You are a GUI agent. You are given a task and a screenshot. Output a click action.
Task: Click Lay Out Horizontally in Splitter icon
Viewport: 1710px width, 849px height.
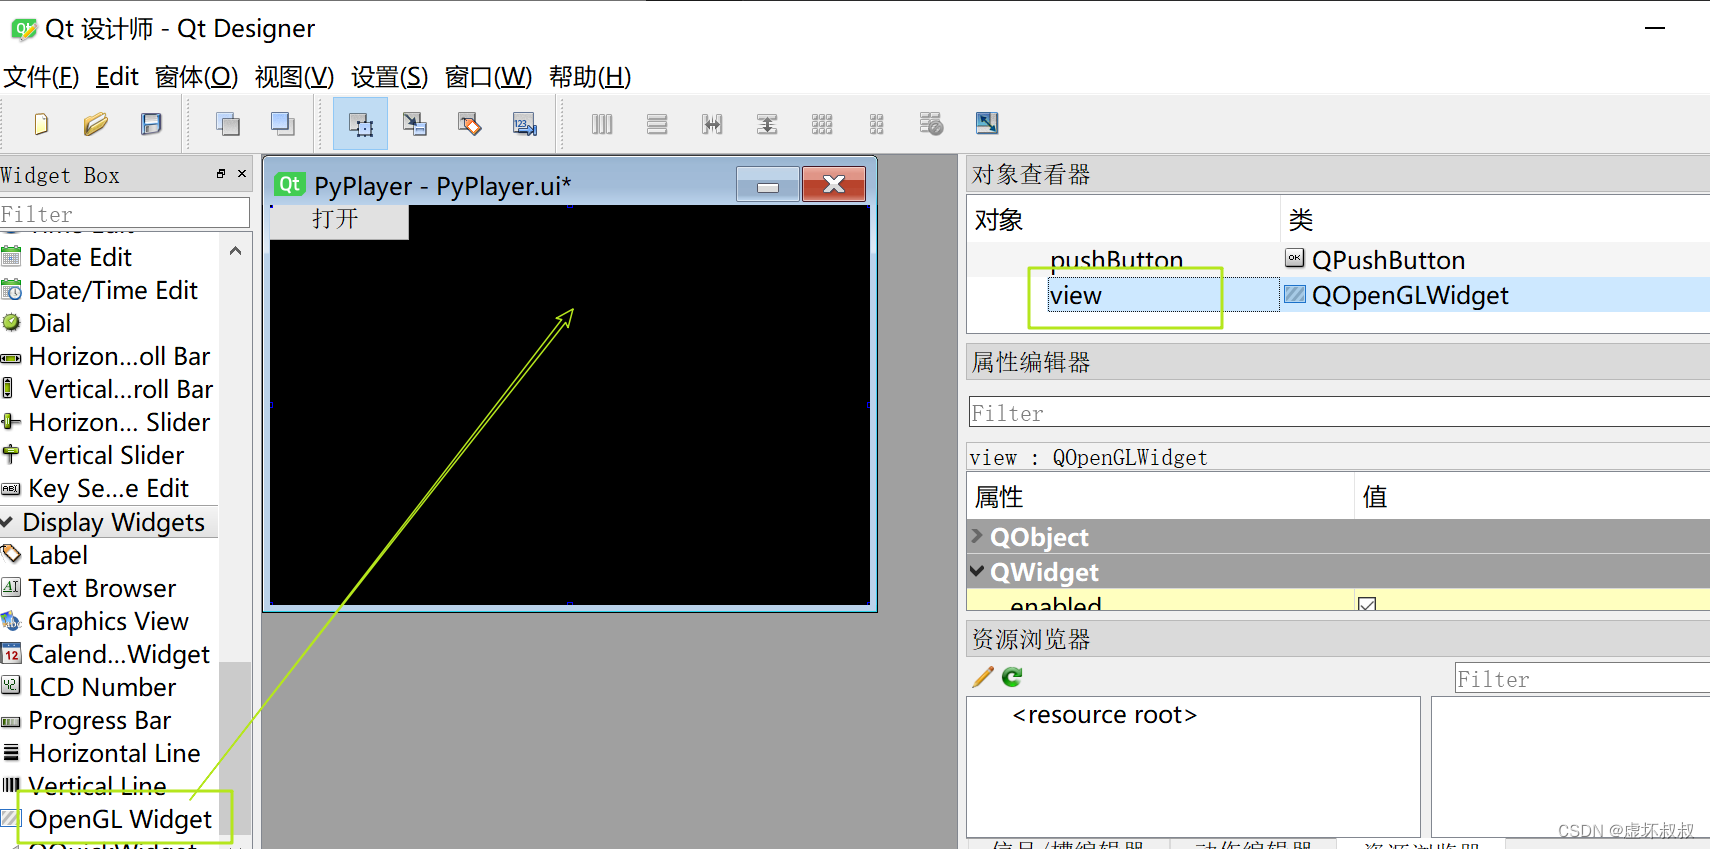point(712,124)
